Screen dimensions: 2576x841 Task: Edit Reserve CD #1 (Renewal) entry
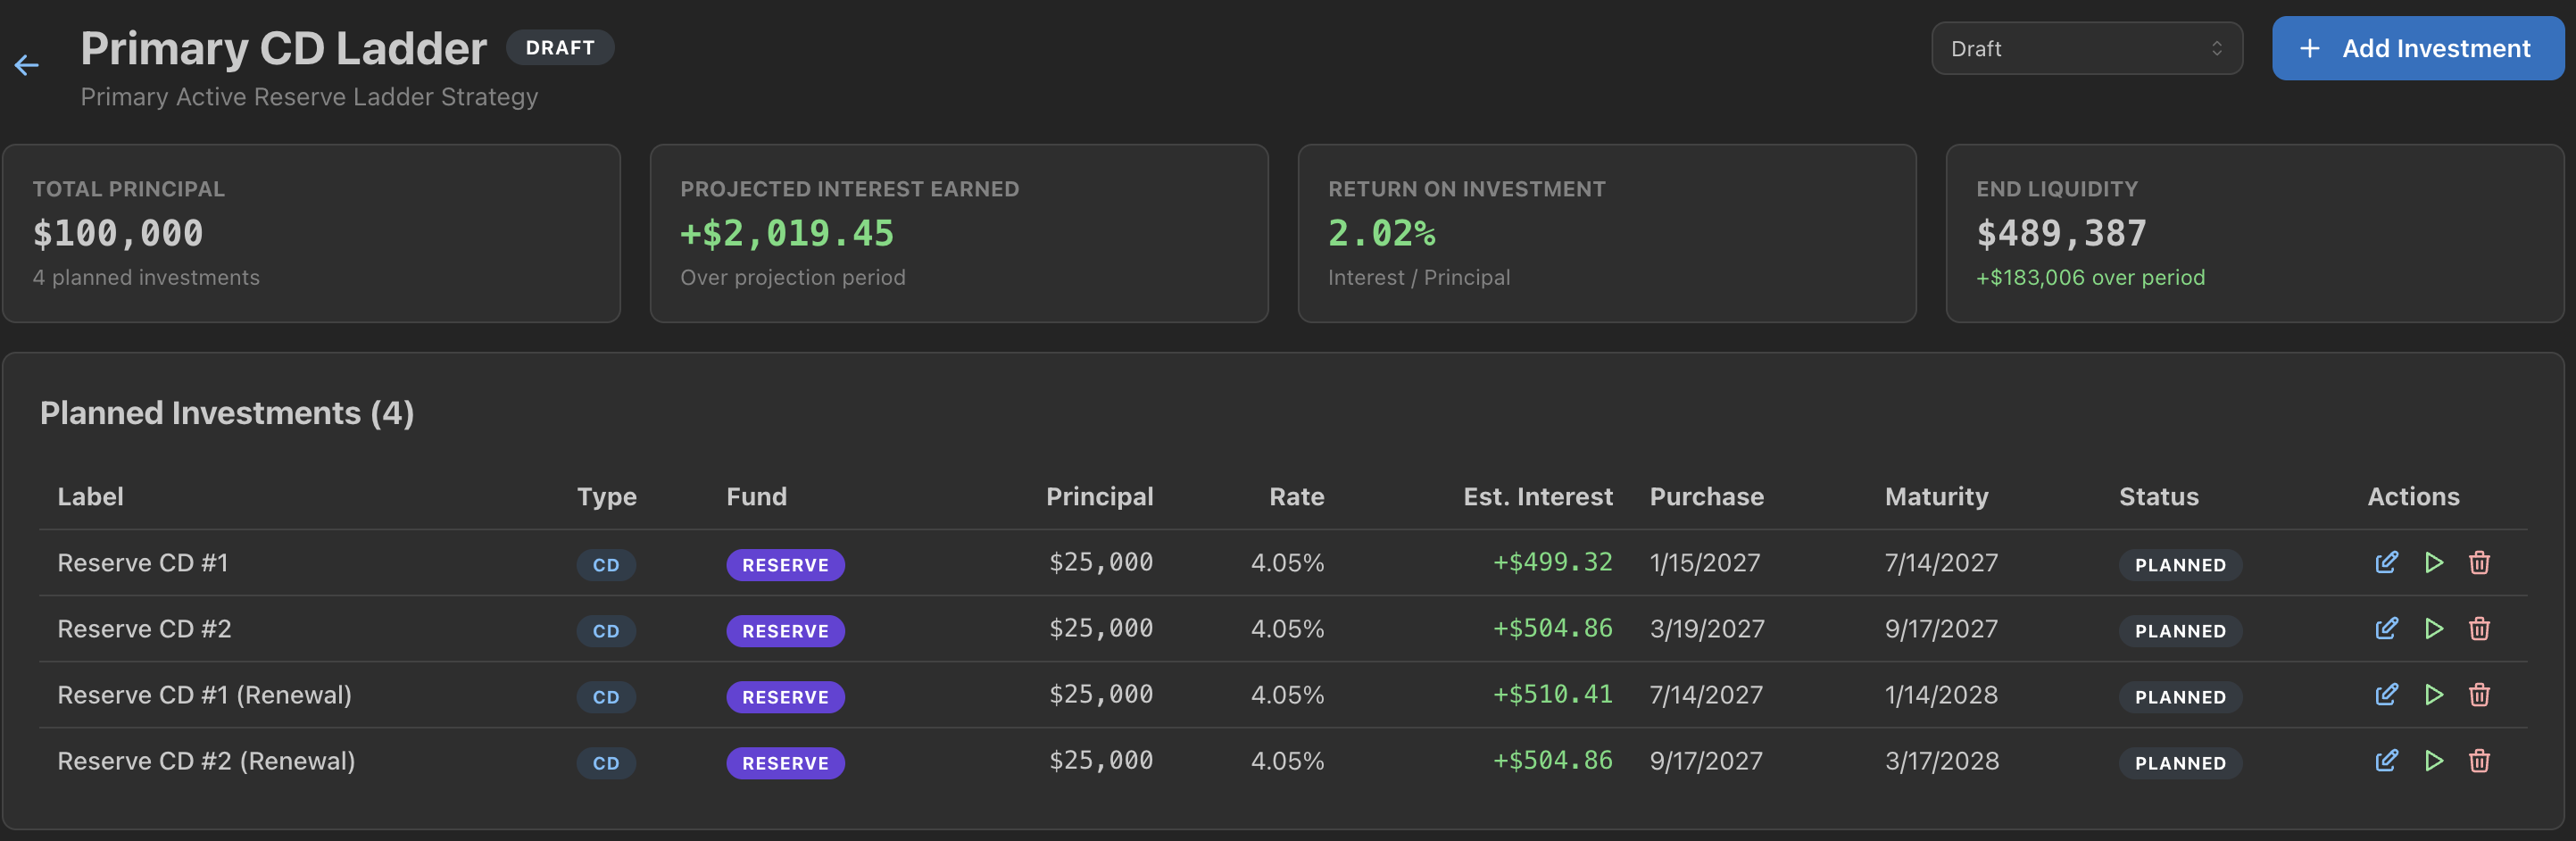(2386, 694)
